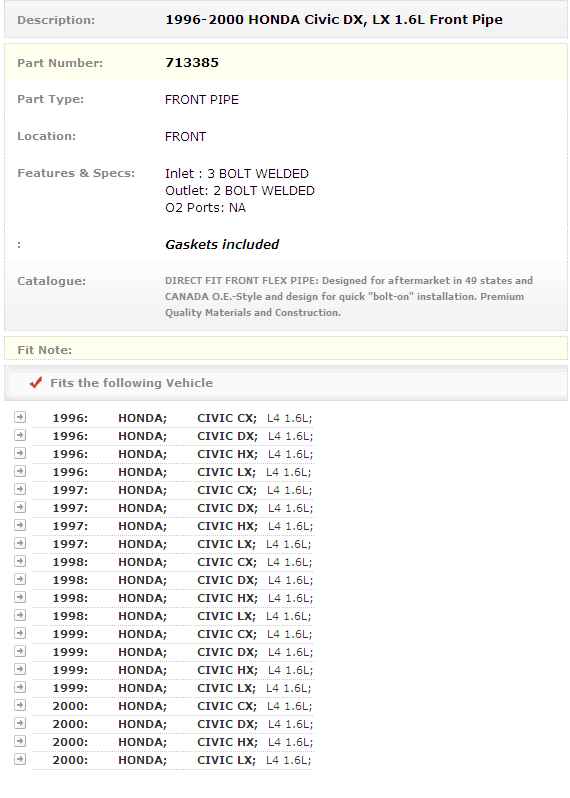570x798 pixels.
Task: Click CIVIC CX in the 1996 row
Action: [x=227, y=418]
